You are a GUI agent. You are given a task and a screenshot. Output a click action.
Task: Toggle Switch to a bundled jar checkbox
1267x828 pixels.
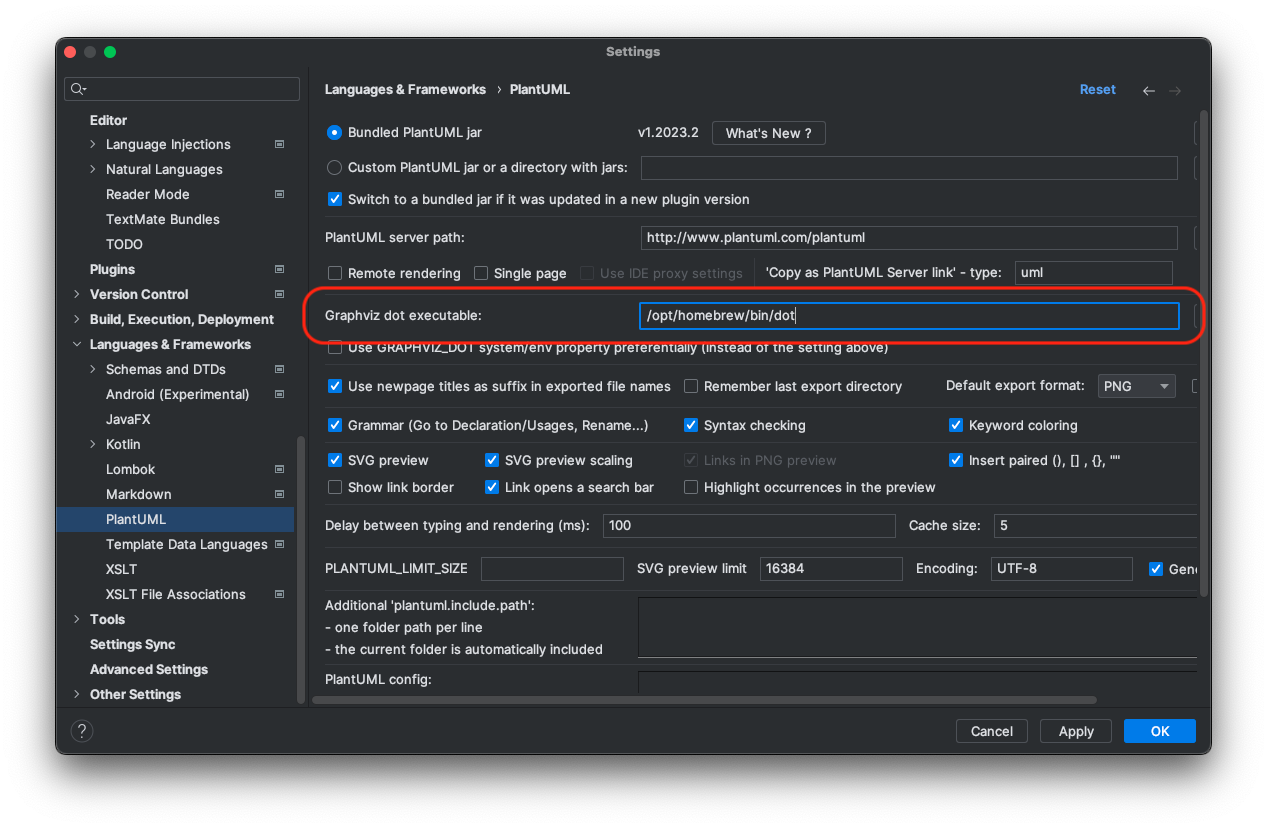coord(335,199)
